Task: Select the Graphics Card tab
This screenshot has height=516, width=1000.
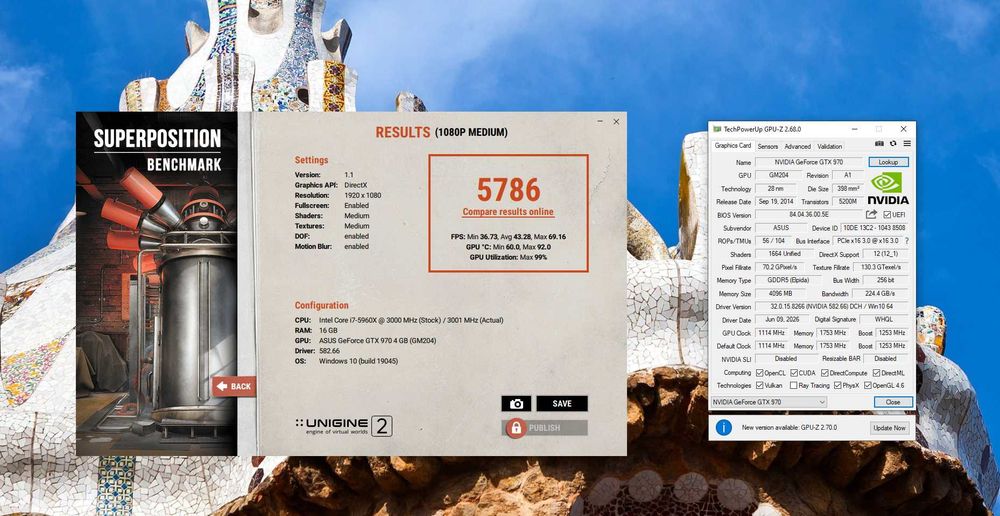Action: [x=733, y=145]
